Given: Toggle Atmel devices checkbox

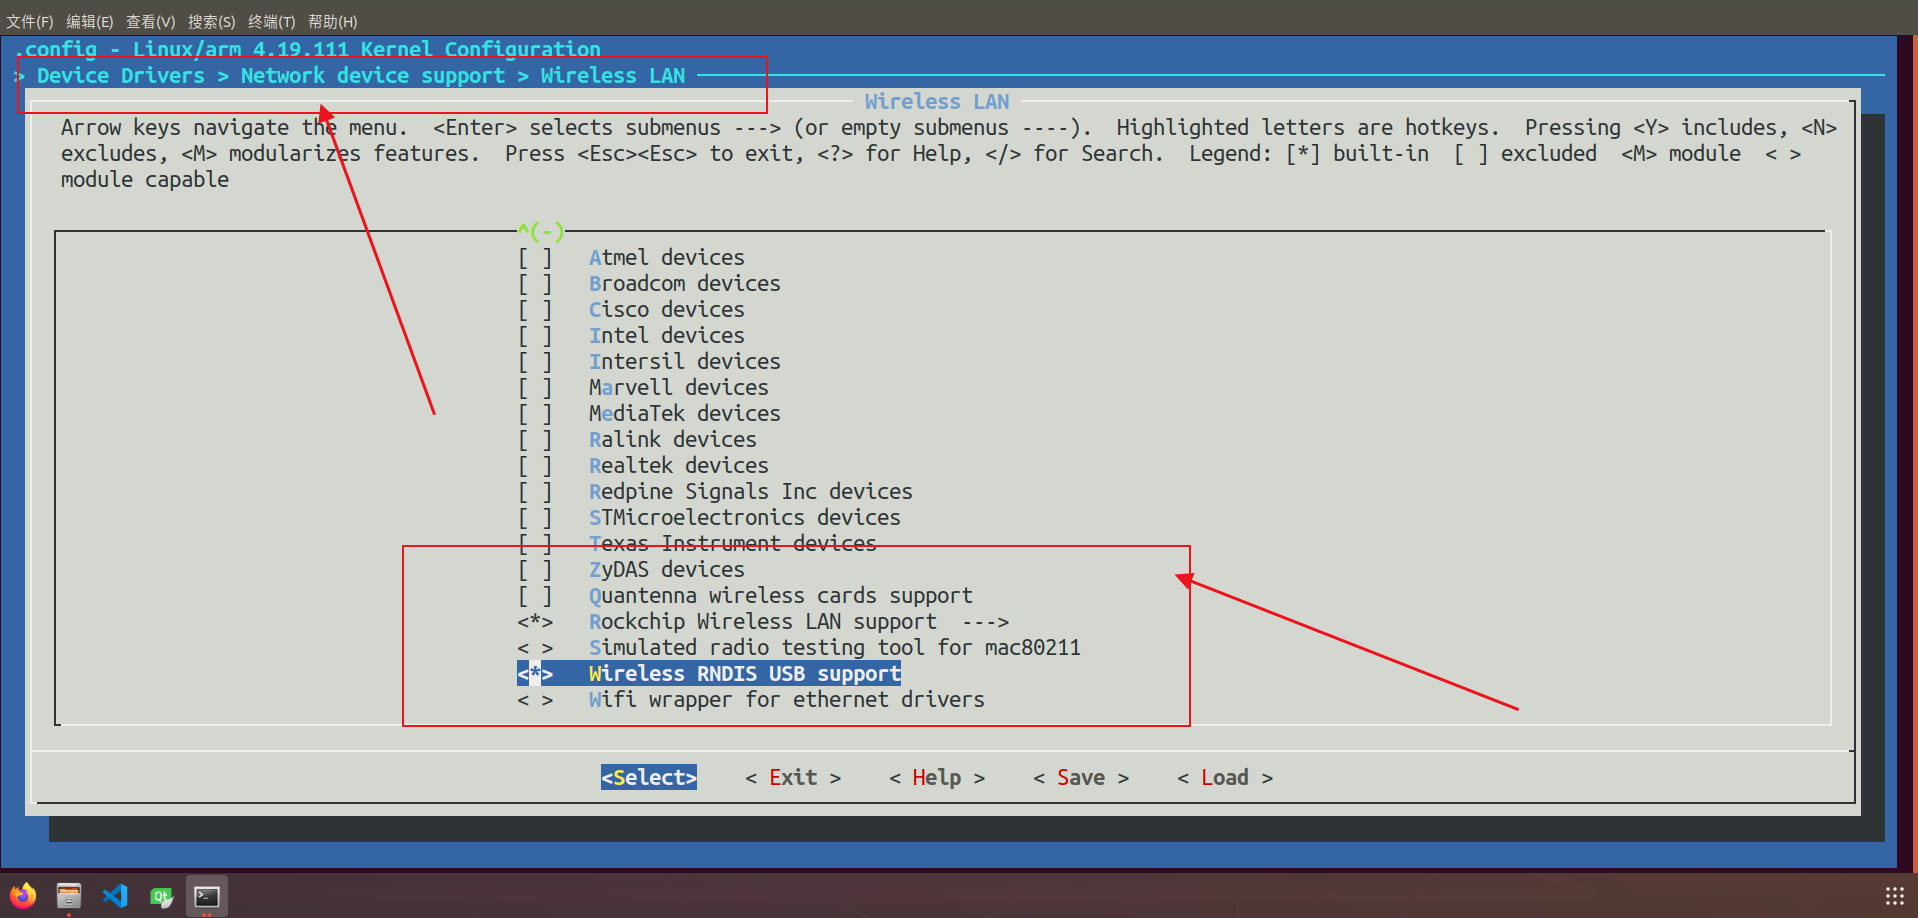Looking at the screenshot, I should pos(535,258).
